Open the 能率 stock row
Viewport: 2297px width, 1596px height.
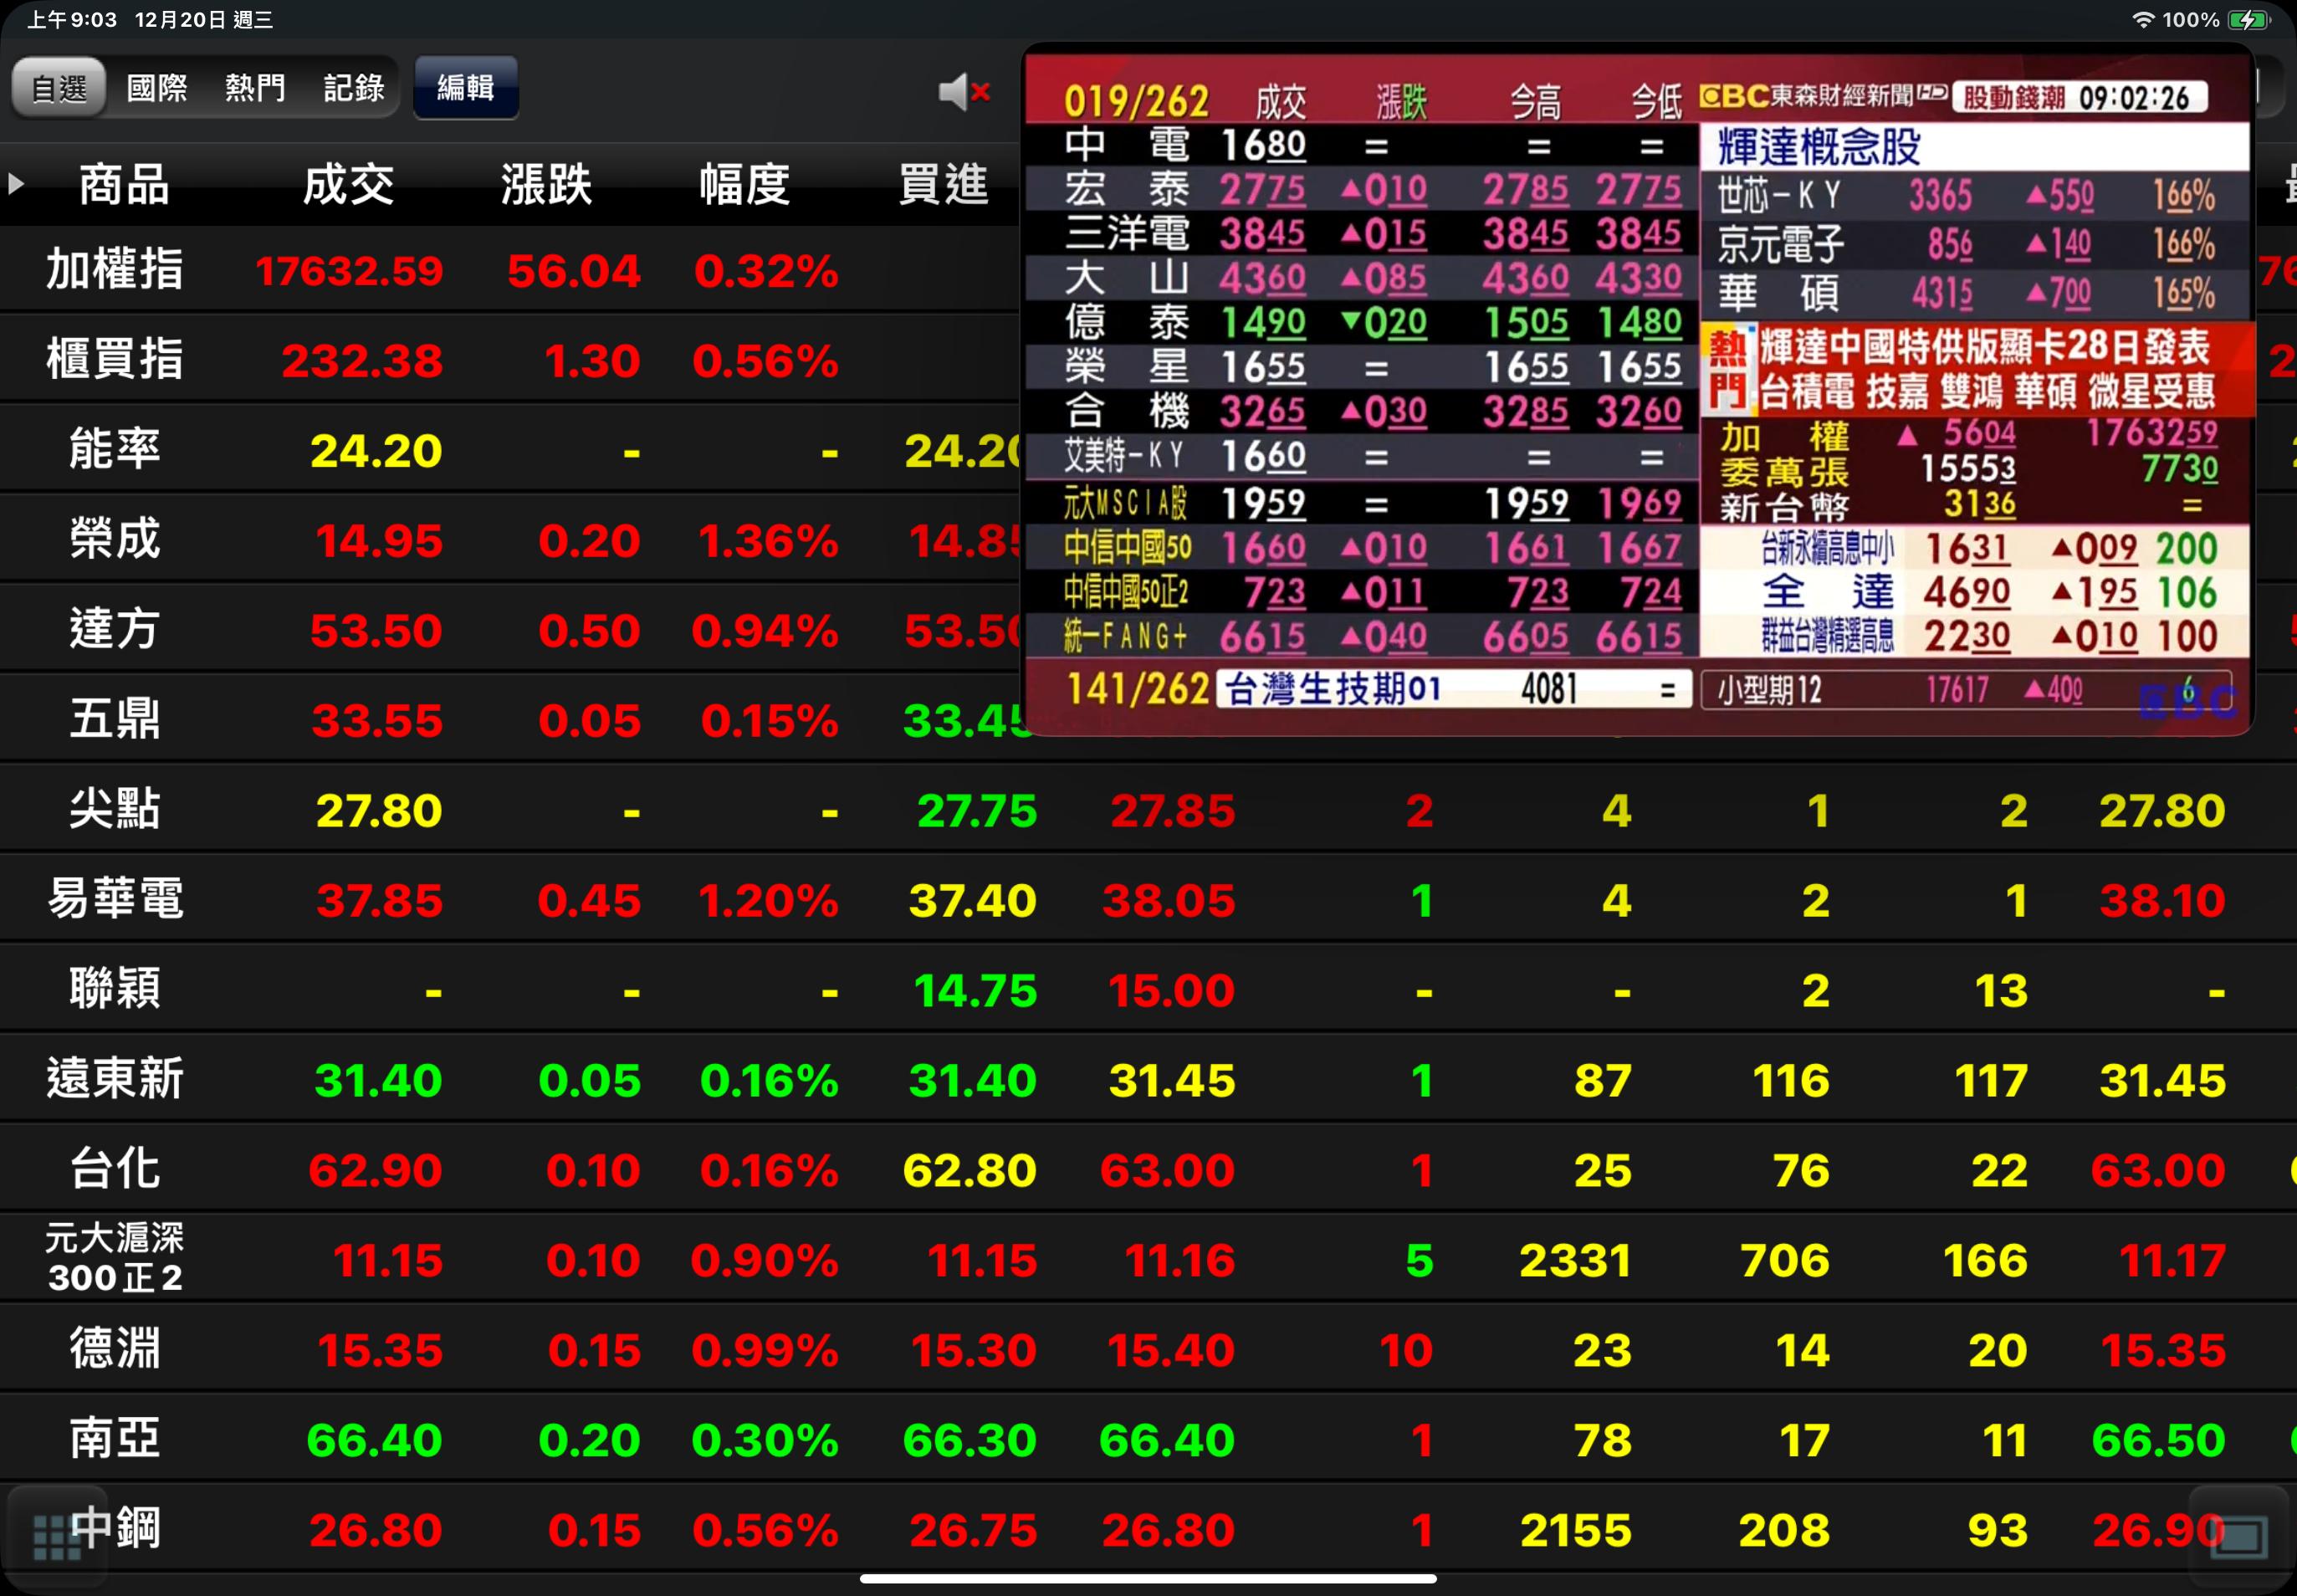coord(1148,450)
